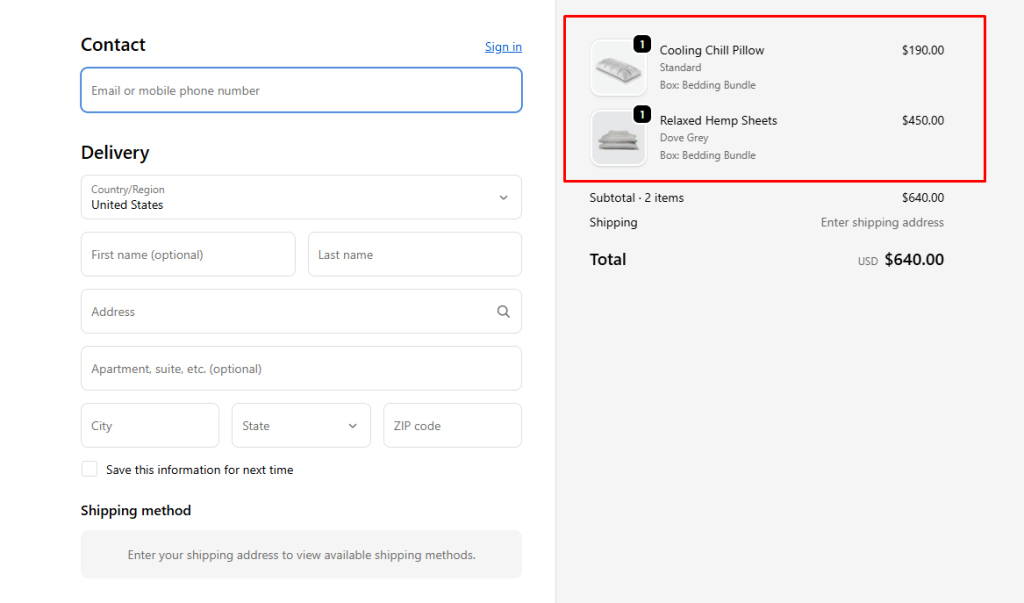This screenshot has height=603, width=1024.
Task: Focus the City text field
Action: tap(149, 426)
